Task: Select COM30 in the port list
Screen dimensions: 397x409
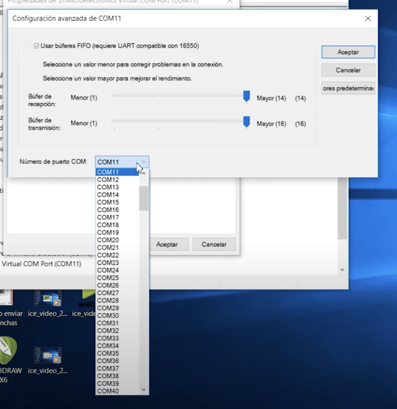Action: (117, 315)
